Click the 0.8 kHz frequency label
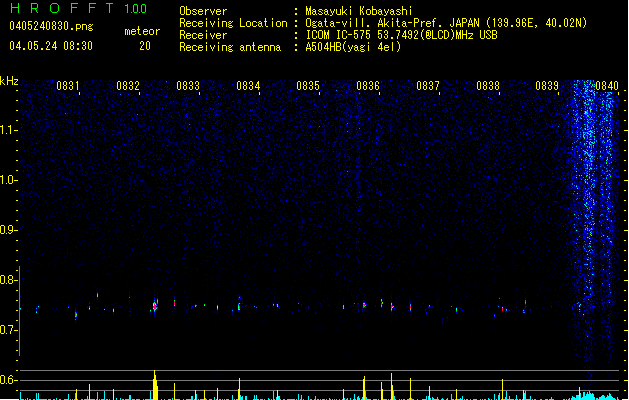Viewport: 629px width, 400px height. coord(8,280)
